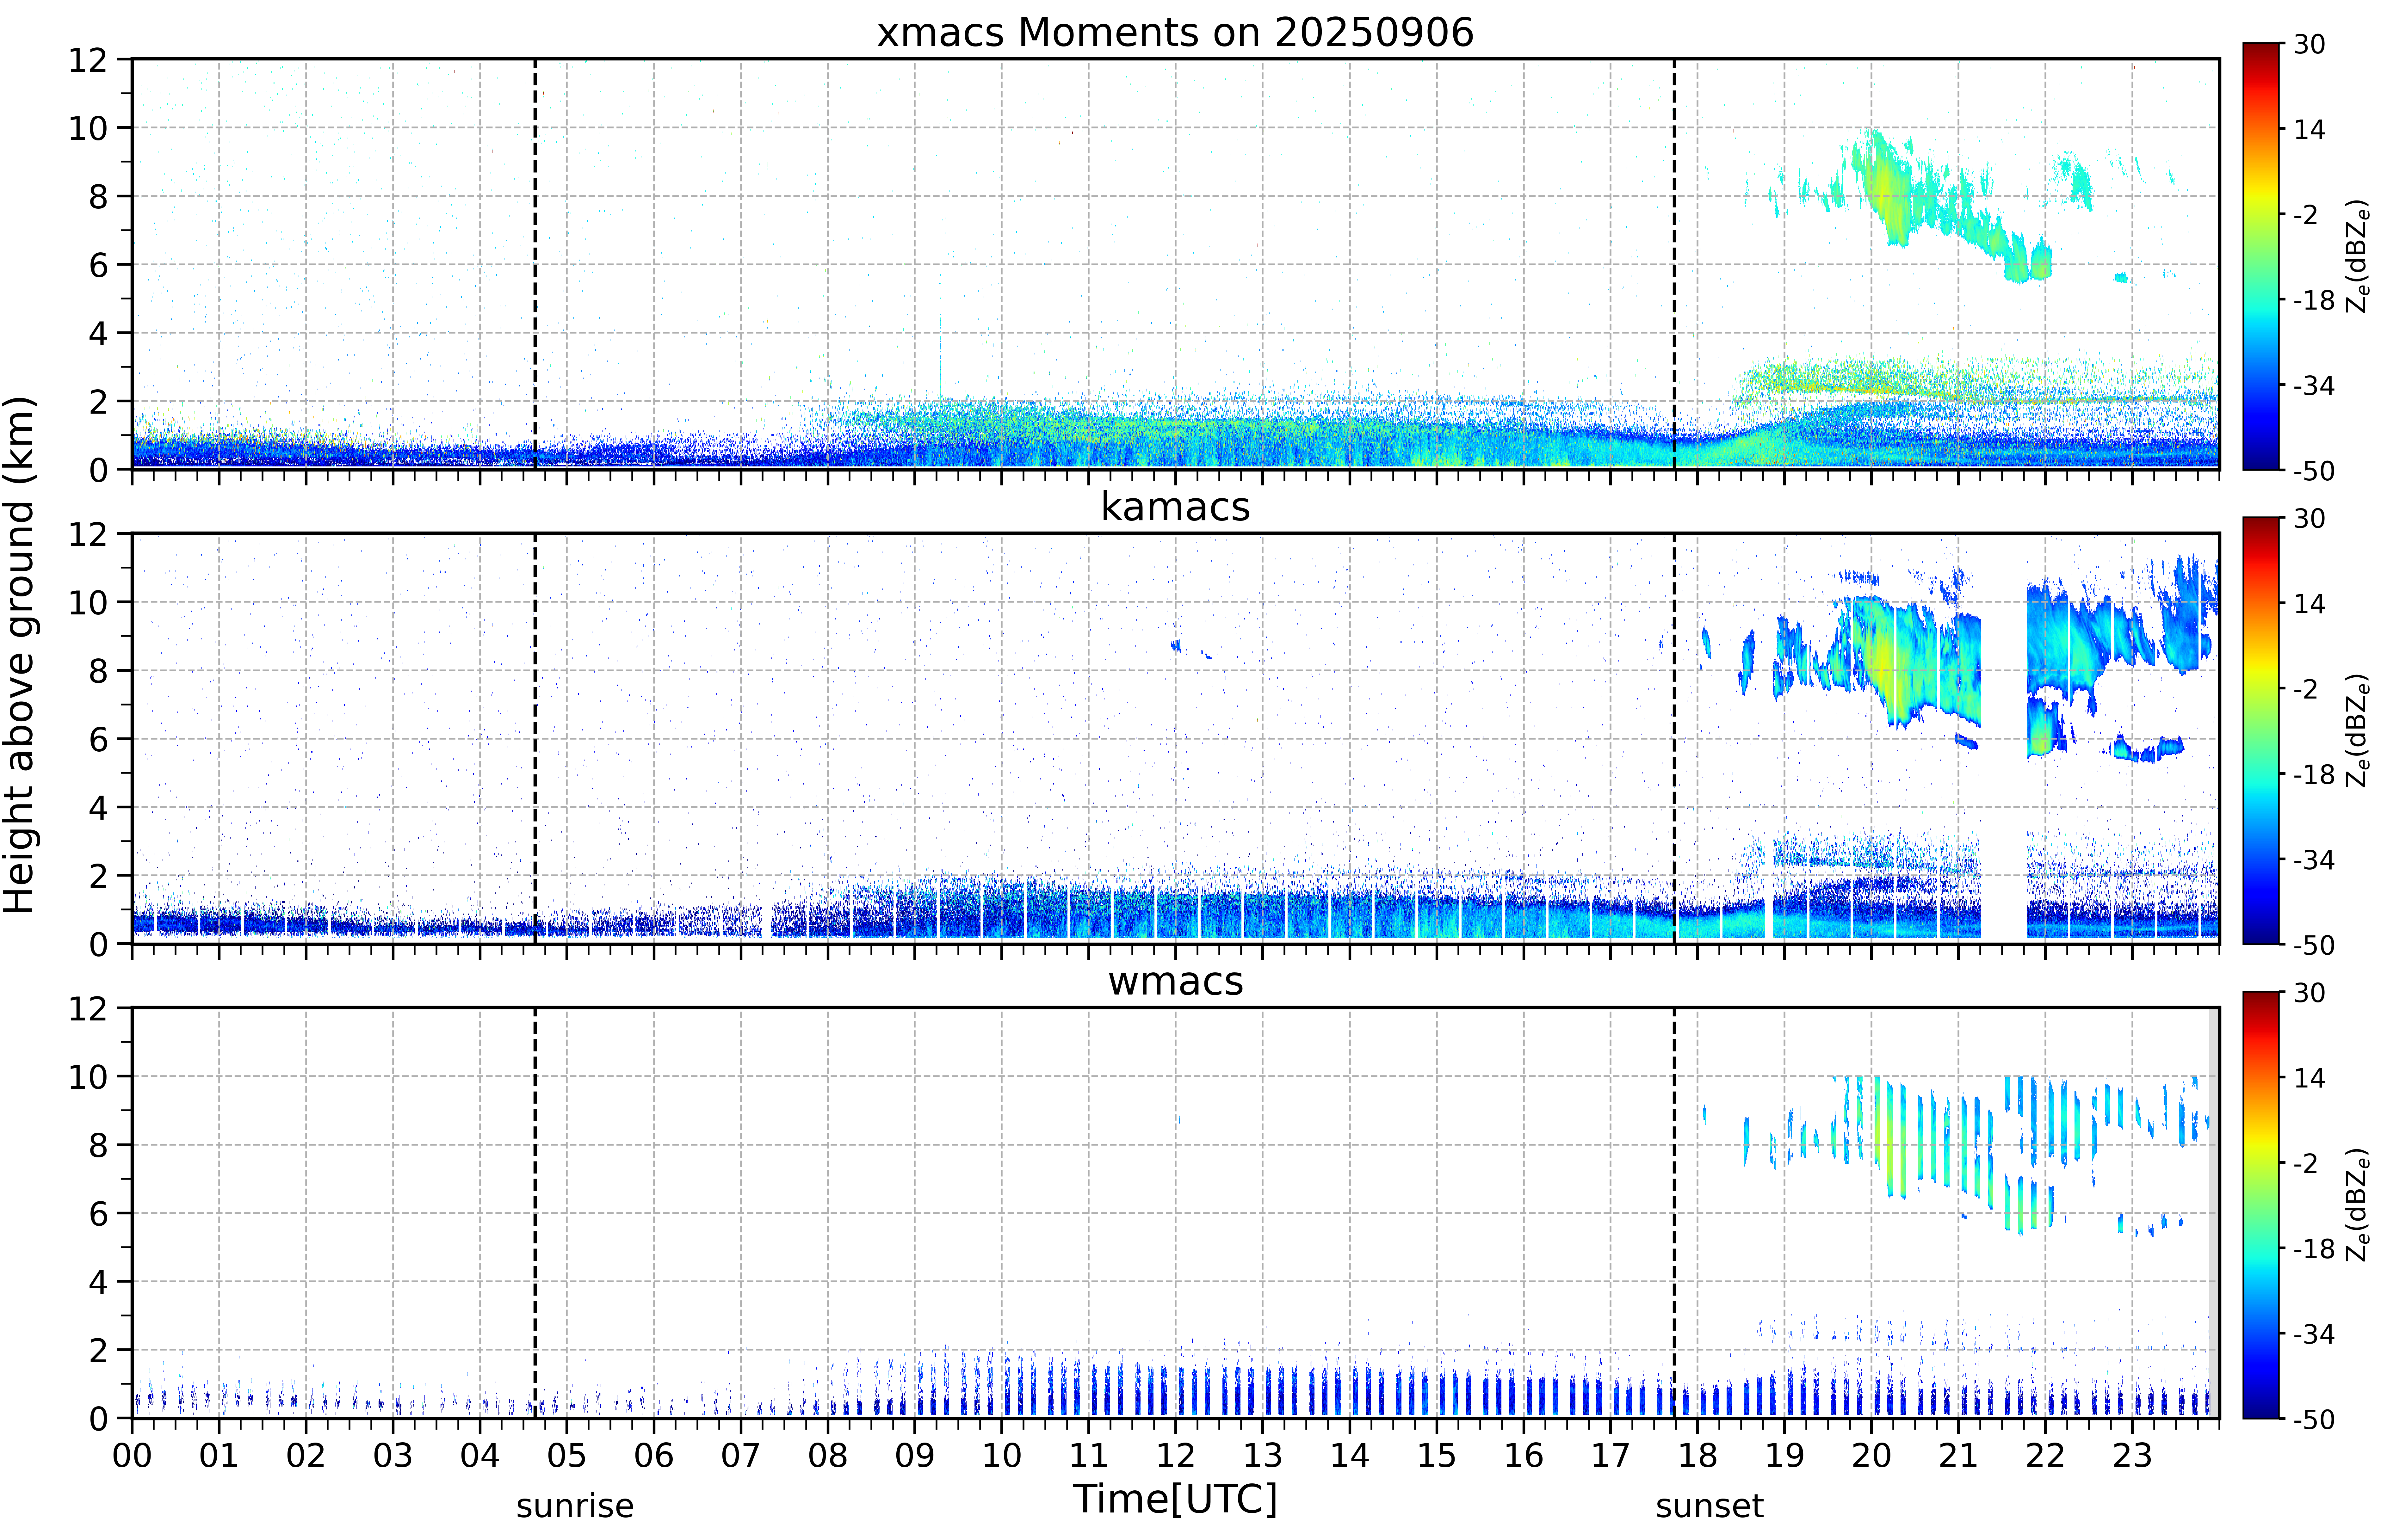Viewport: 2387px width, 1540px height.
Task: Click the sunrise dashed line in kamacs panel
Action: pos(535,738)
